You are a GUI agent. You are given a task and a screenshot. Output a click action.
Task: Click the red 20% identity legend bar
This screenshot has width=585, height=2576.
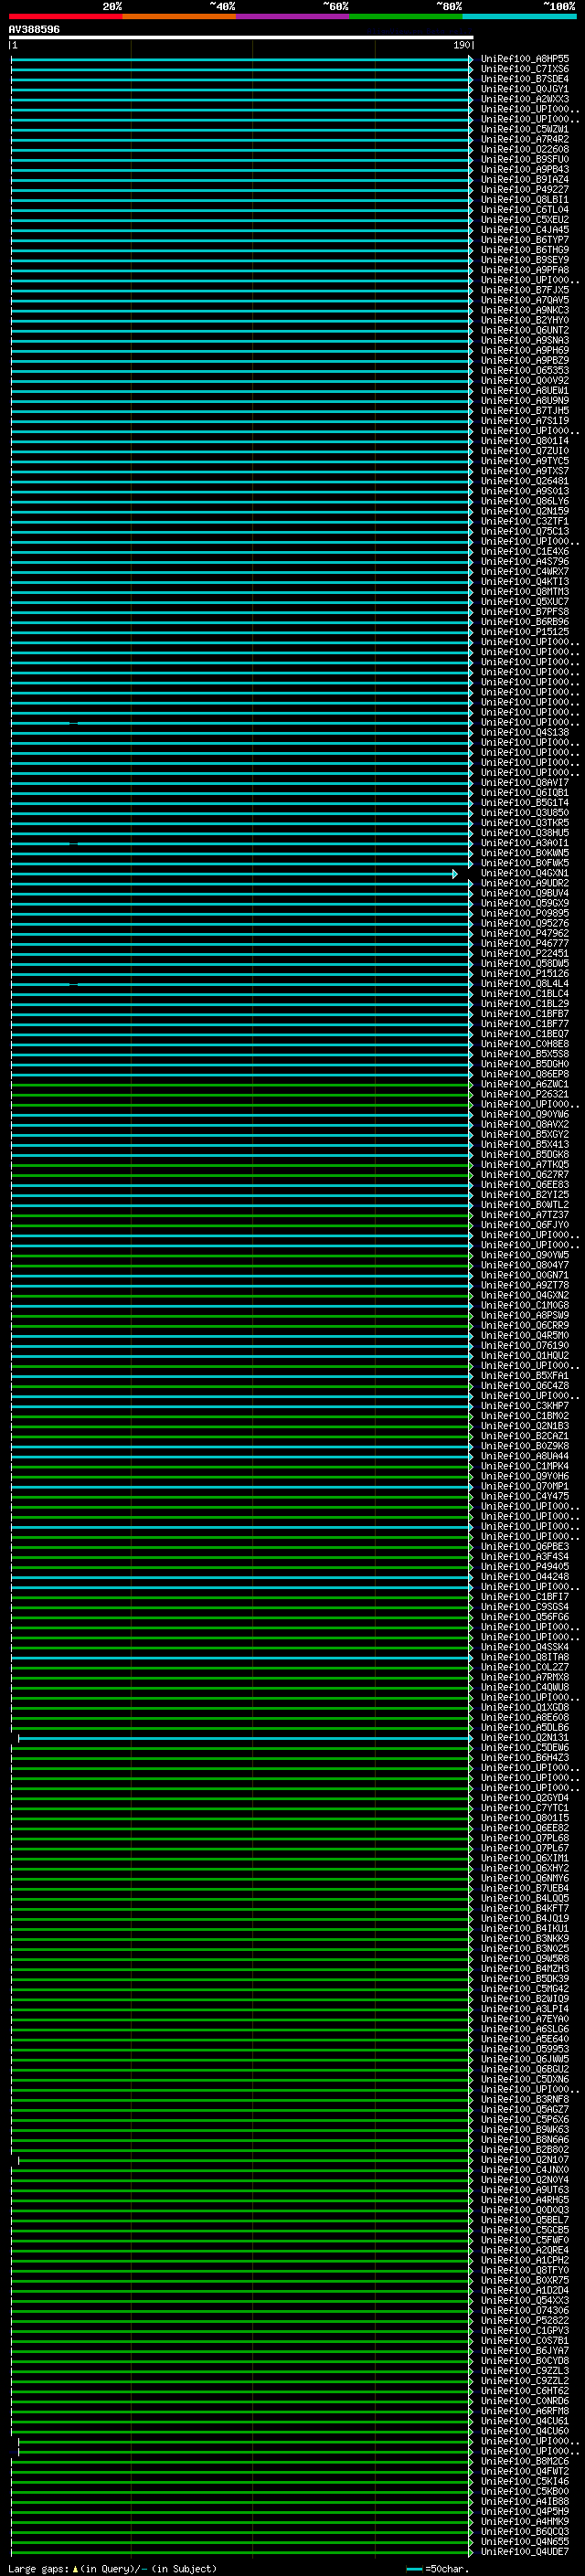65,16
